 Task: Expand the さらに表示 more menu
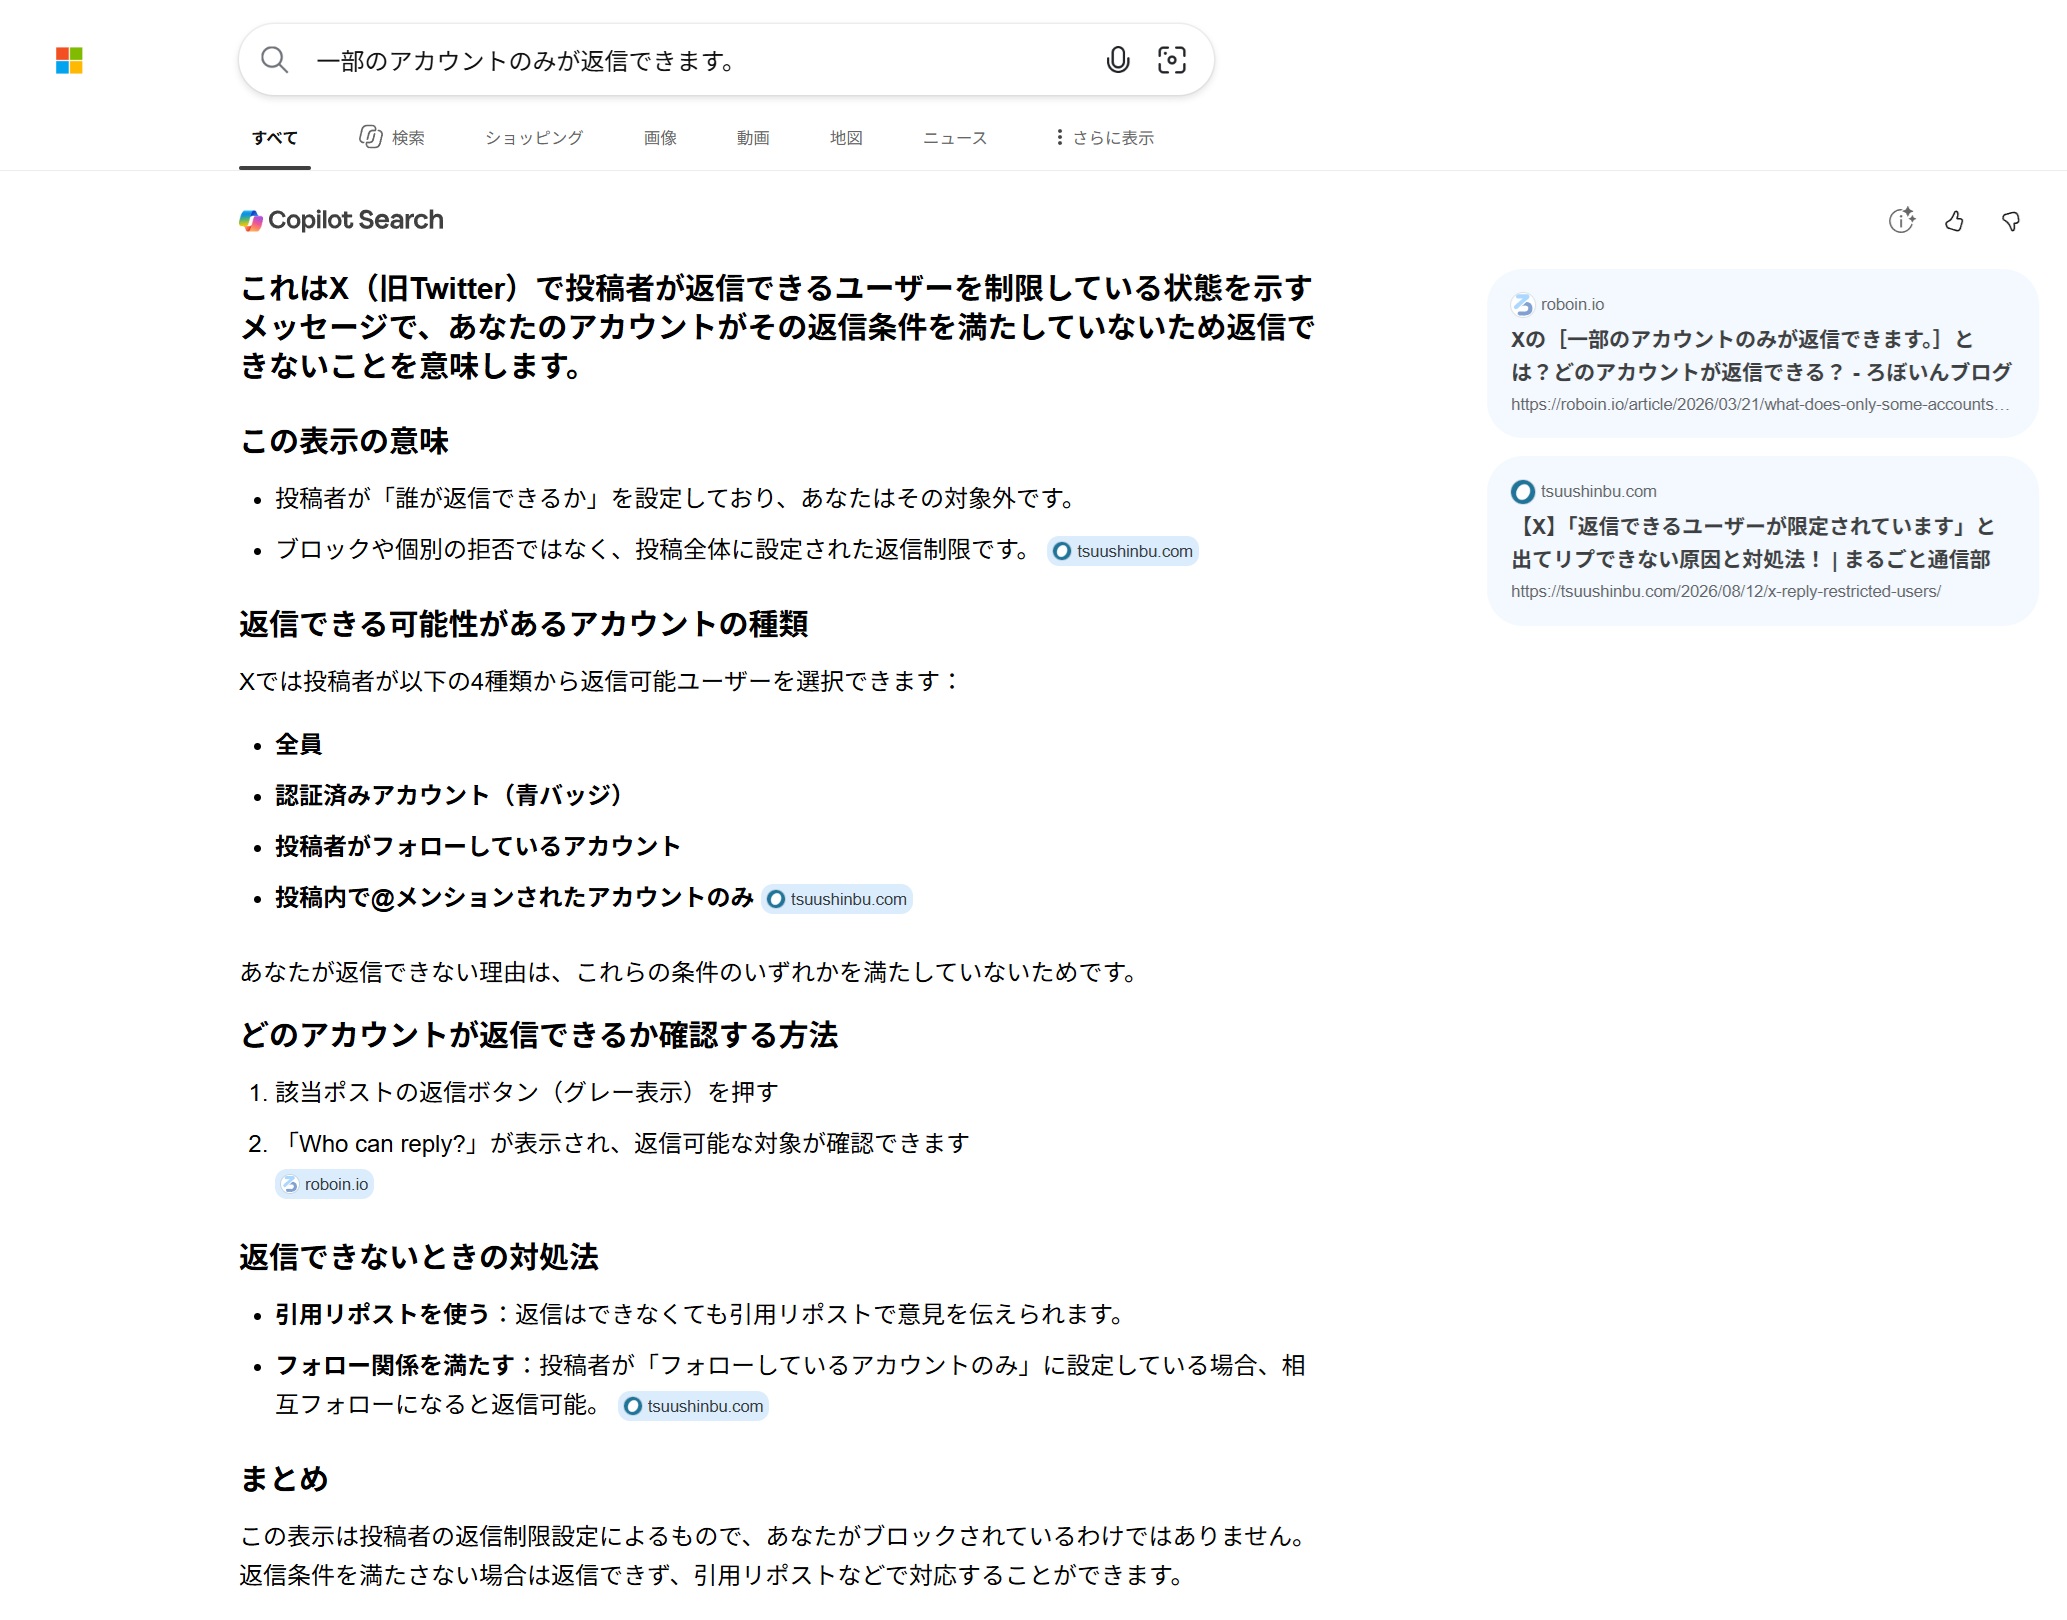(x=1104, y=138)
